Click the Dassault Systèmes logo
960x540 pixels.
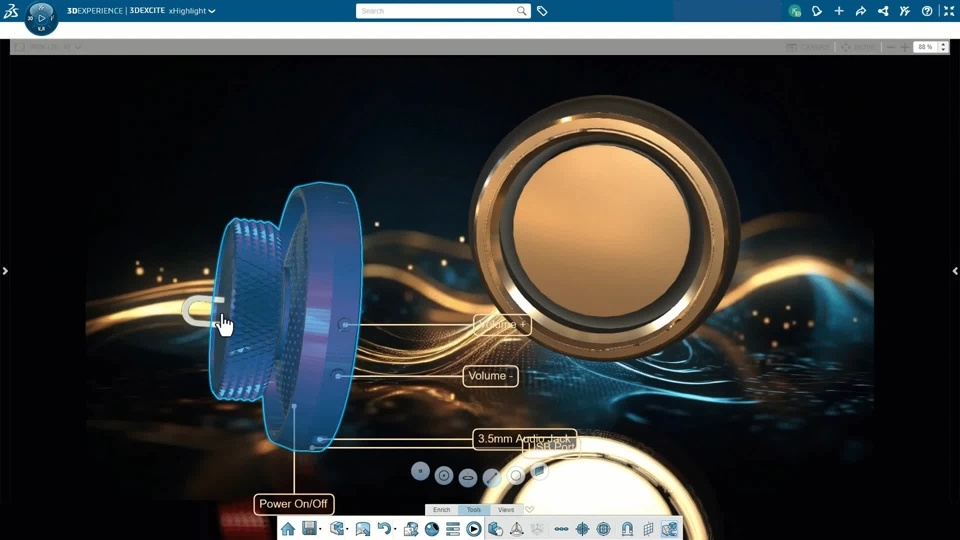(10, 10)
